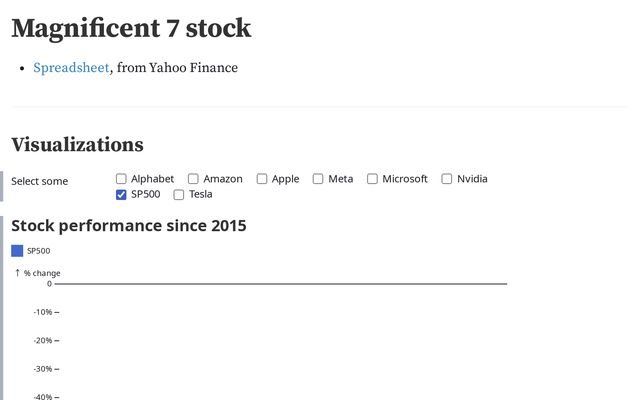Click the Visualizations heading
Screen dimensions: 640x400
point(77,144)
